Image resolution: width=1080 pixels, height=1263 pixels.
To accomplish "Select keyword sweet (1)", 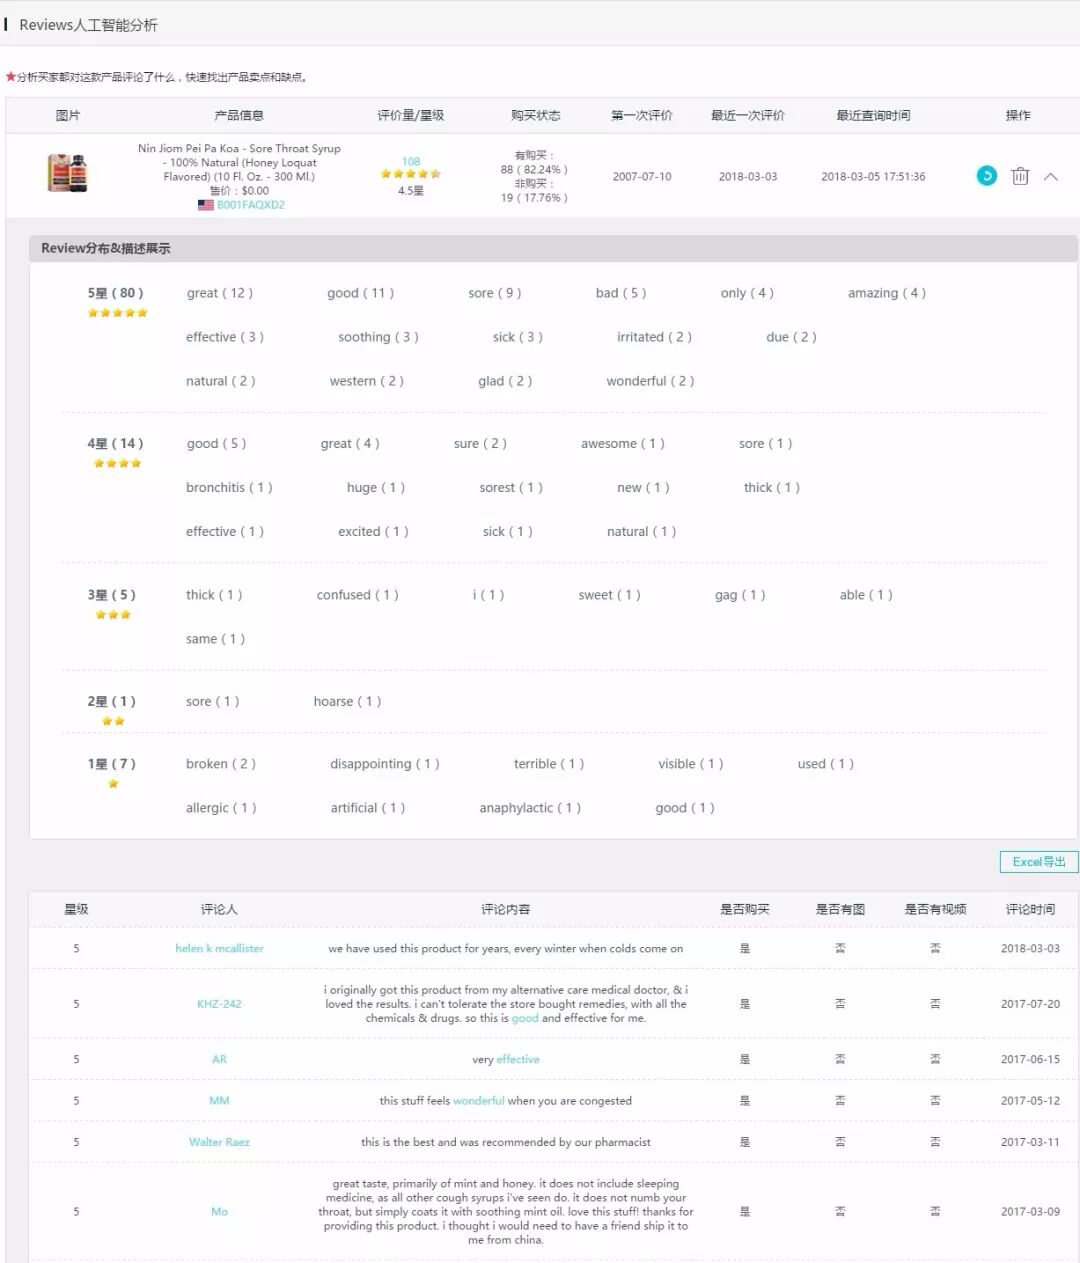I will (x=609, y=595).
